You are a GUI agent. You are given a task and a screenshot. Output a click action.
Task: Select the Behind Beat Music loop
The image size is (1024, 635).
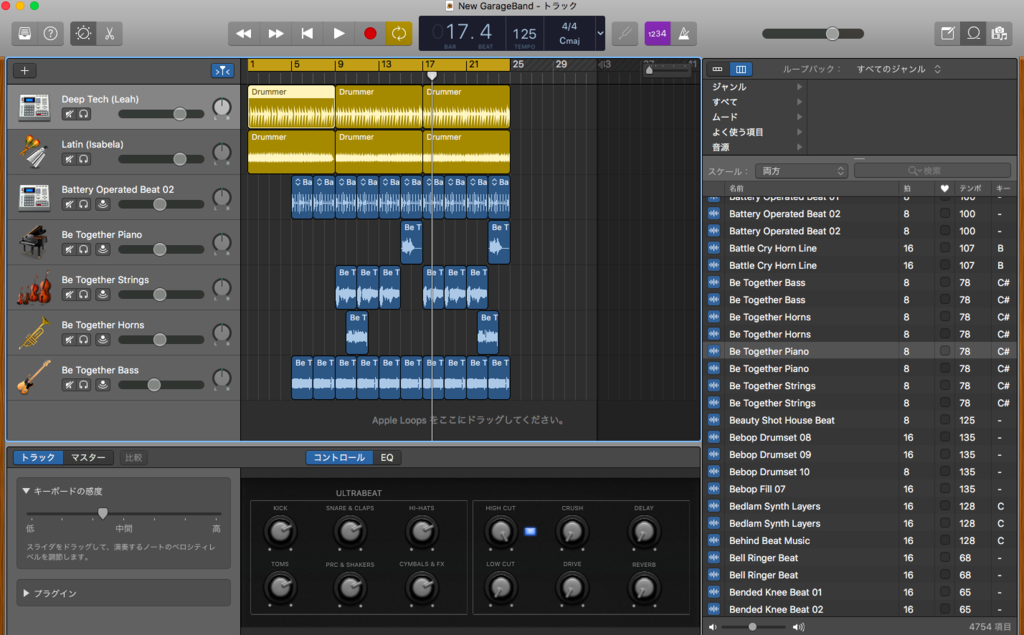[x=859, y=540]
